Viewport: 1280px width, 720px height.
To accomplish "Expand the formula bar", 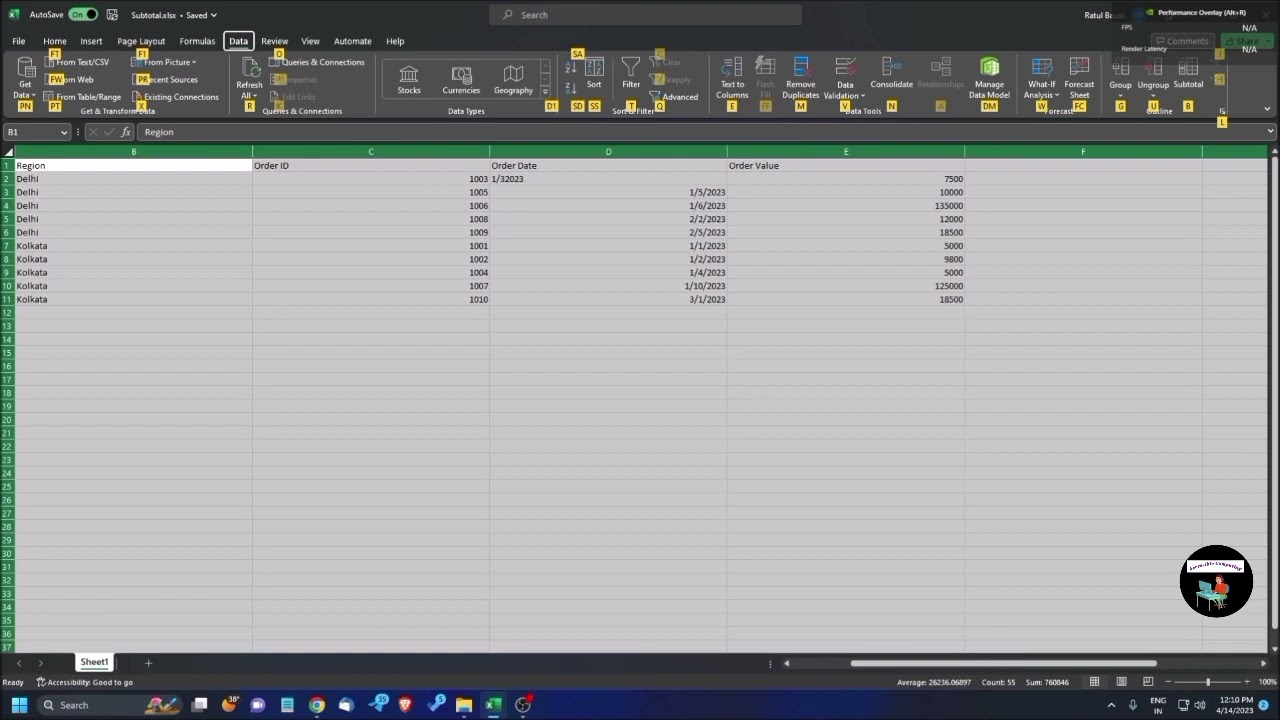I will pyautogui.click(x=1271, y=132).
